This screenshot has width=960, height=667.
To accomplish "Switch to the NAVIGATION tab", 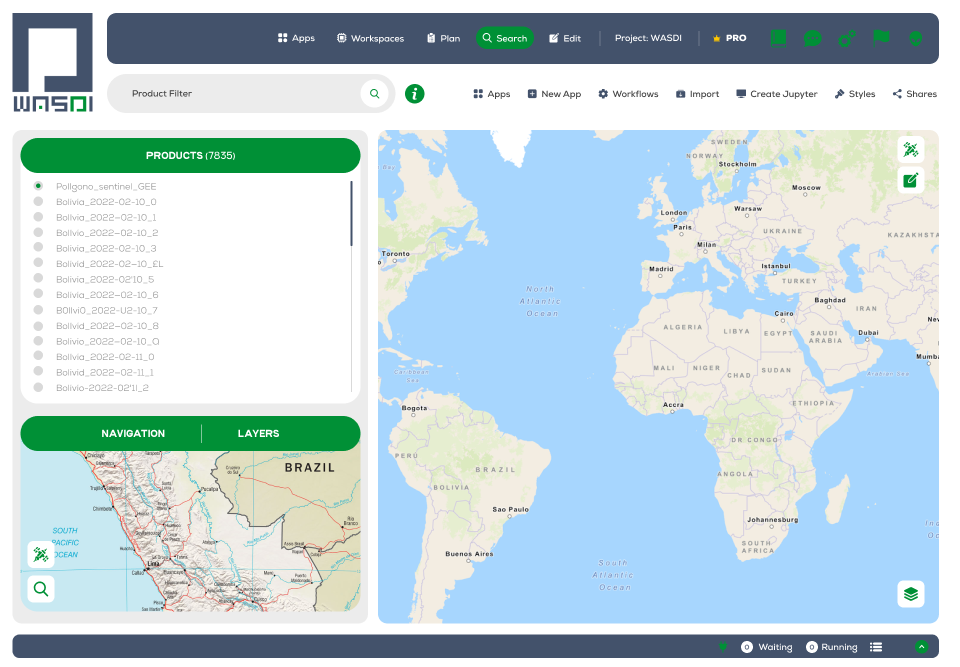I will (133, 434).
